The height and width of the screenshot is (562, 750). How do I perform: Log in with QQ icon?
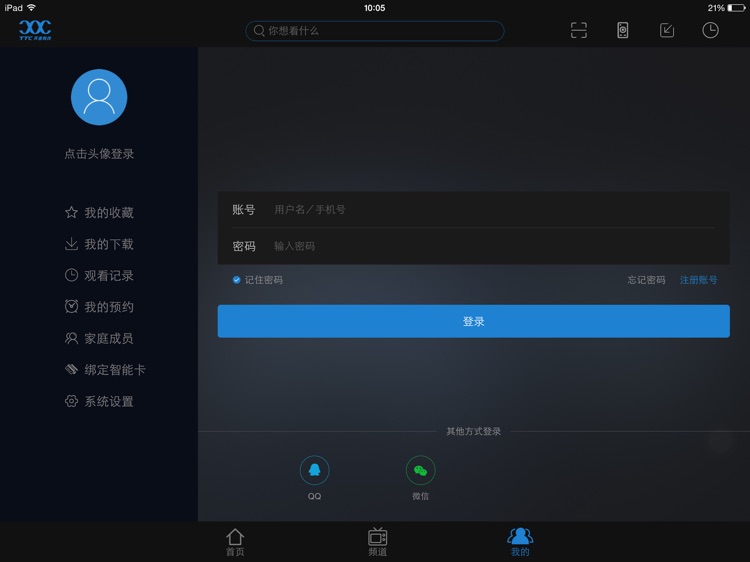314,470
